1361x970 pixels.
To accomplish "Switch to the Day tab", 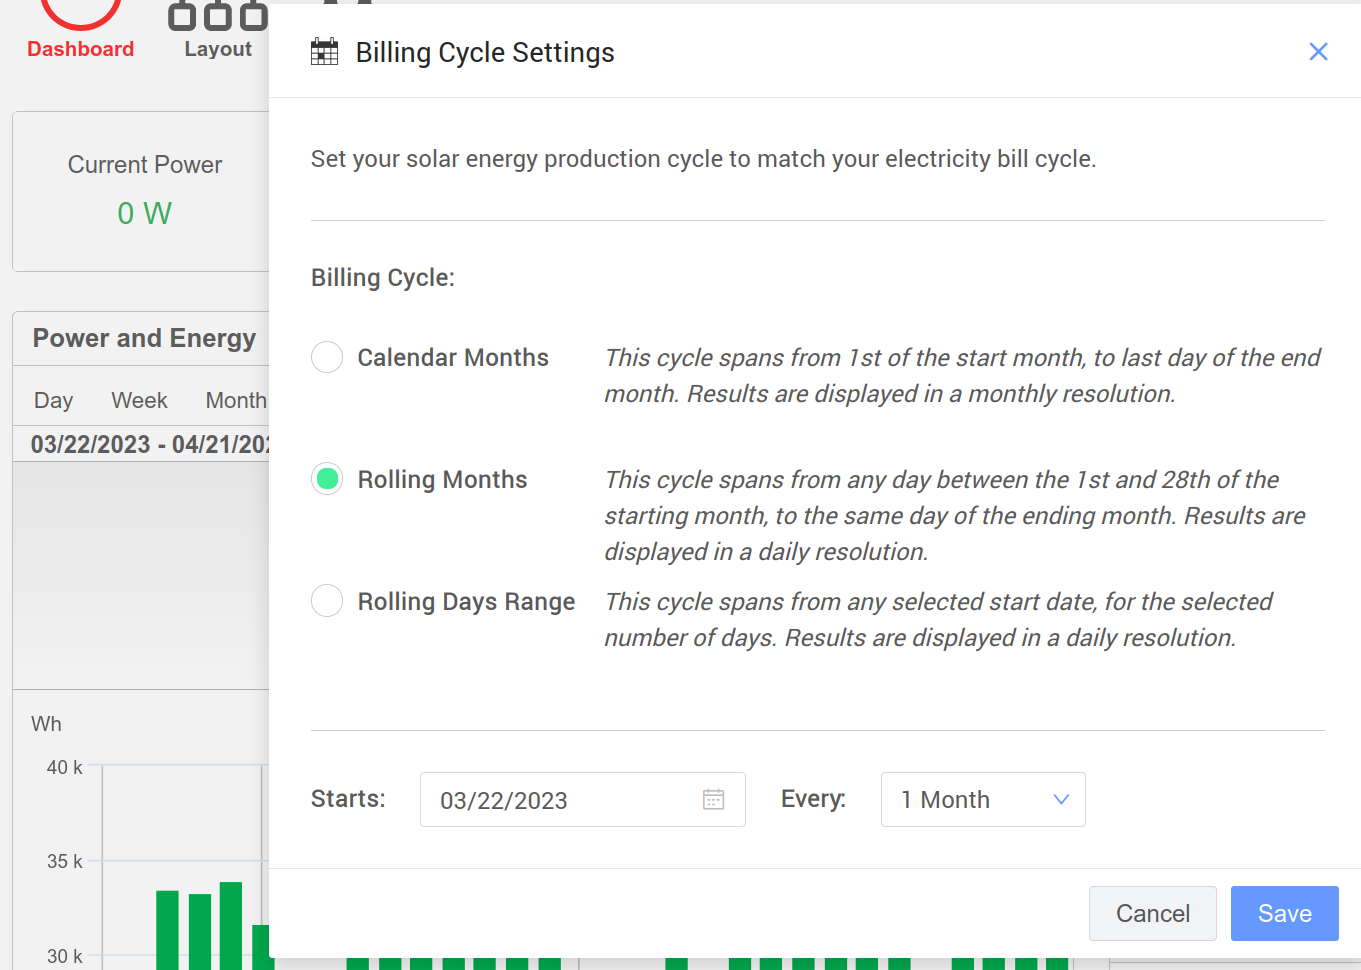I will [x=53, y=400].
